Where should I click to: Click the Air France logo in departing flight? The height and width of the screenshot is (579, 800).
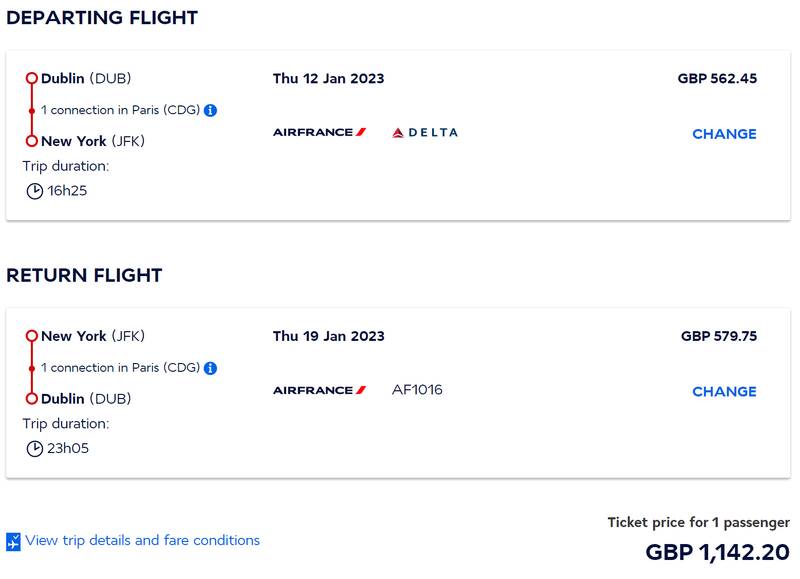pos(319,133)
